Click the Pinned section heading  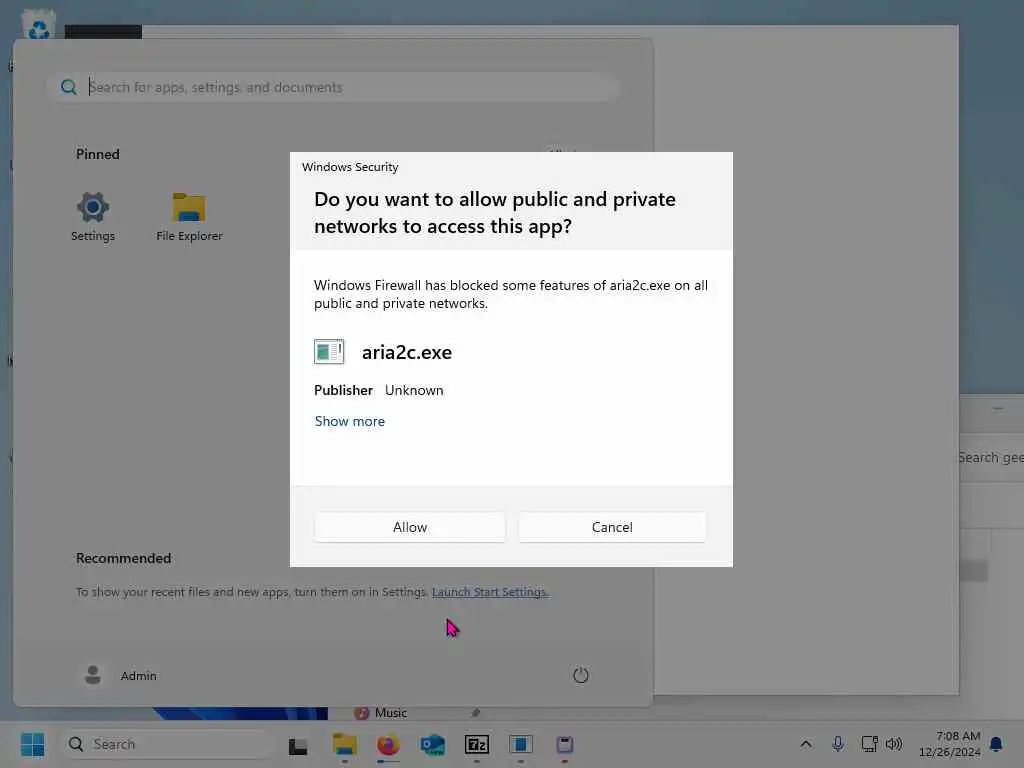coord(98,154)
